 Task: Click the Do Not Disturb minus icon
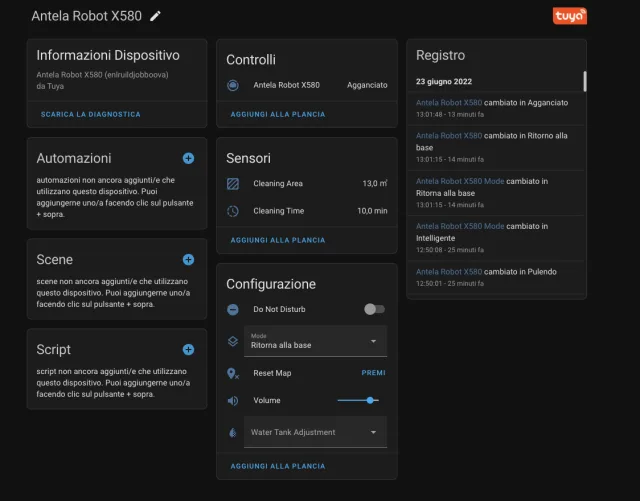[233, 310]
